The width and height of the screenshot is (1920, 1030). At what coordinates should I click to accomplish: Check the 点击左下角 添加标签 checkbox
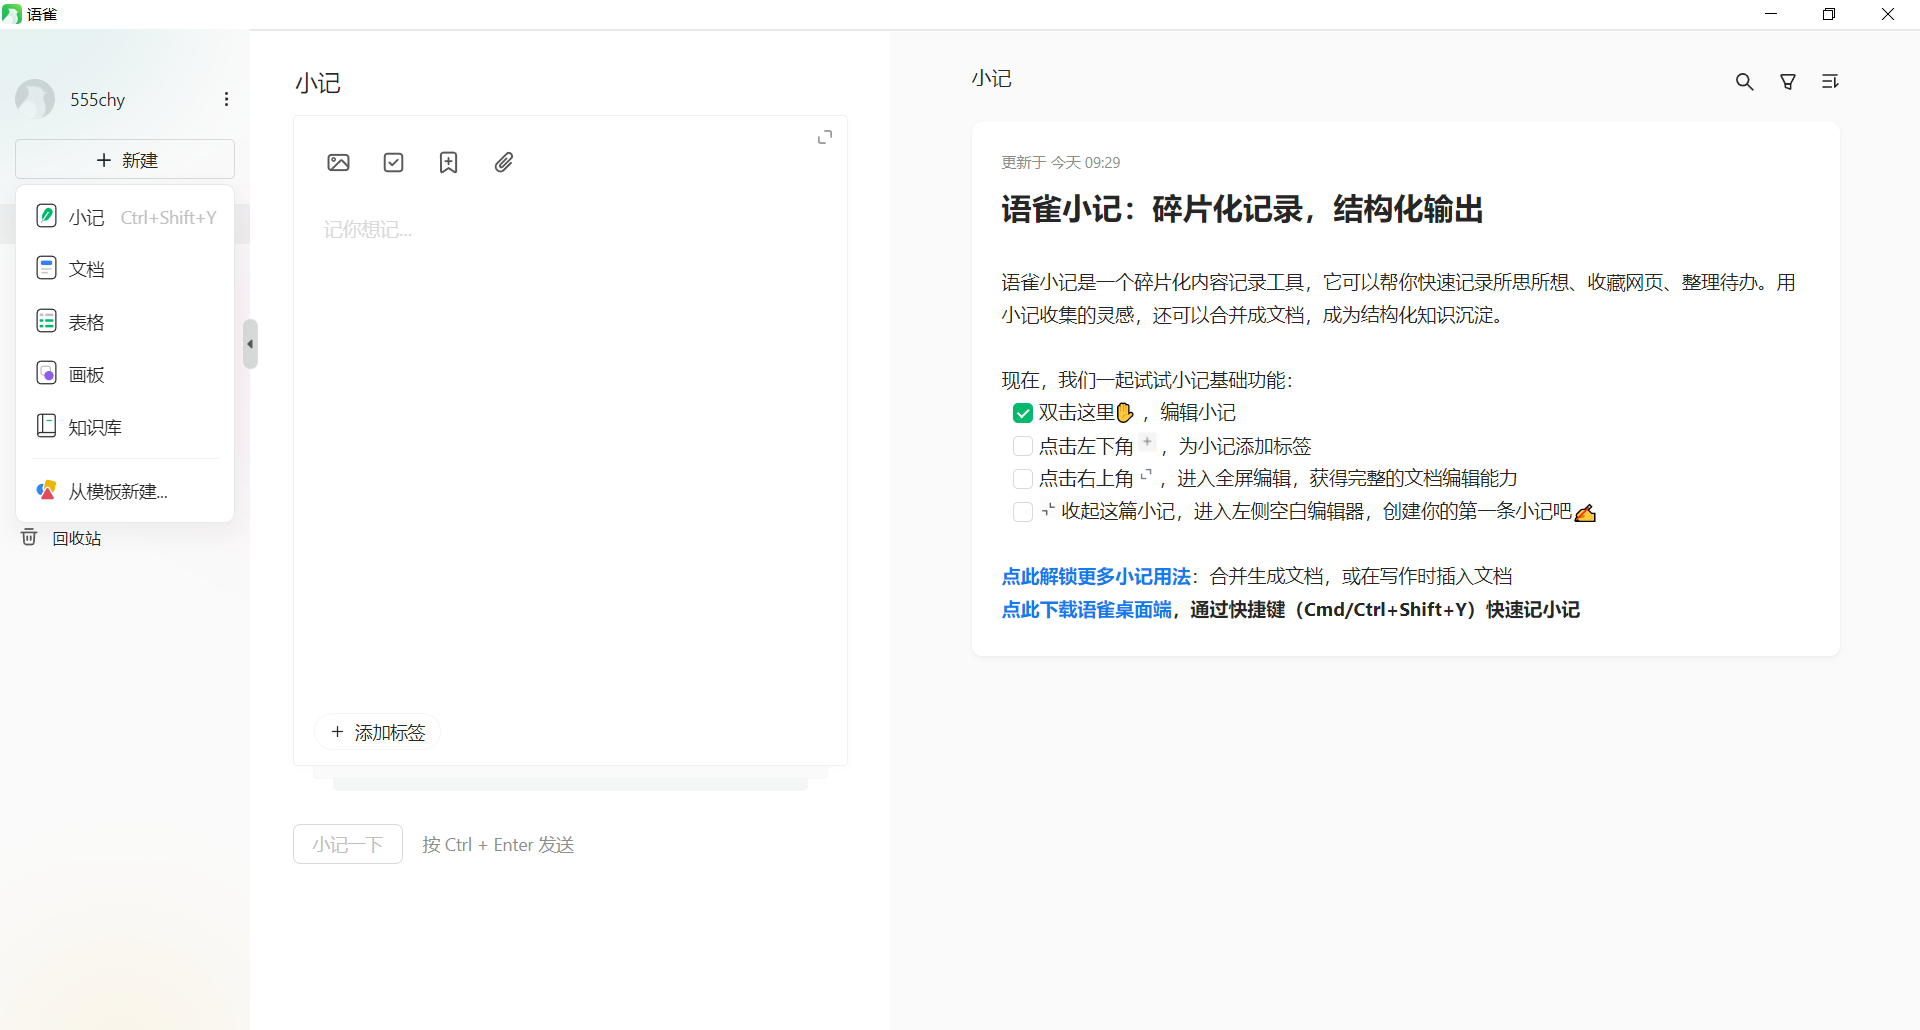tap(1022, 446)
